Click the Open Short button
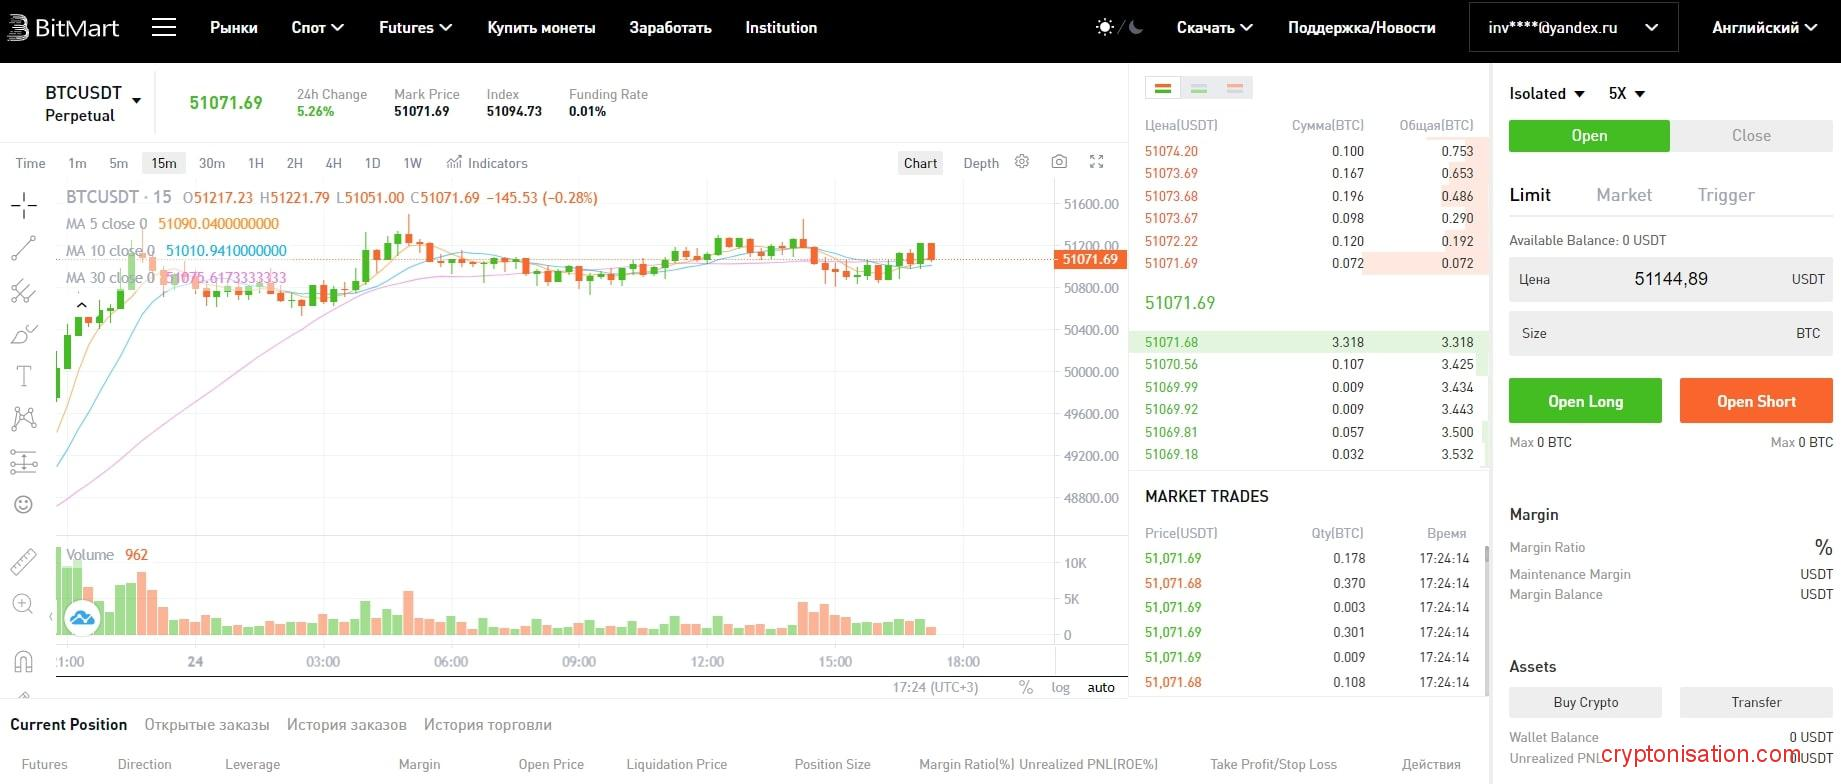 click(1756, 401)
